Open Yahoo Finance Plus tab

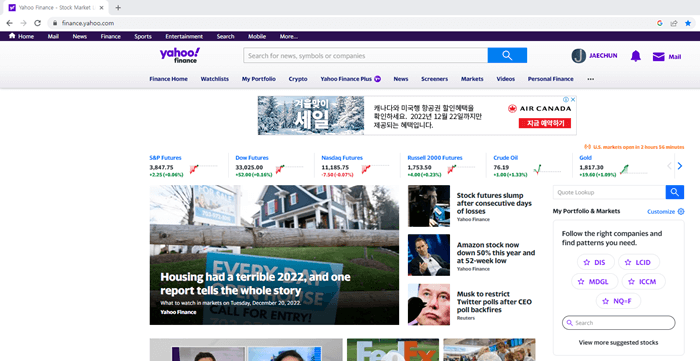pyautogui.click(x=350, y=79)
